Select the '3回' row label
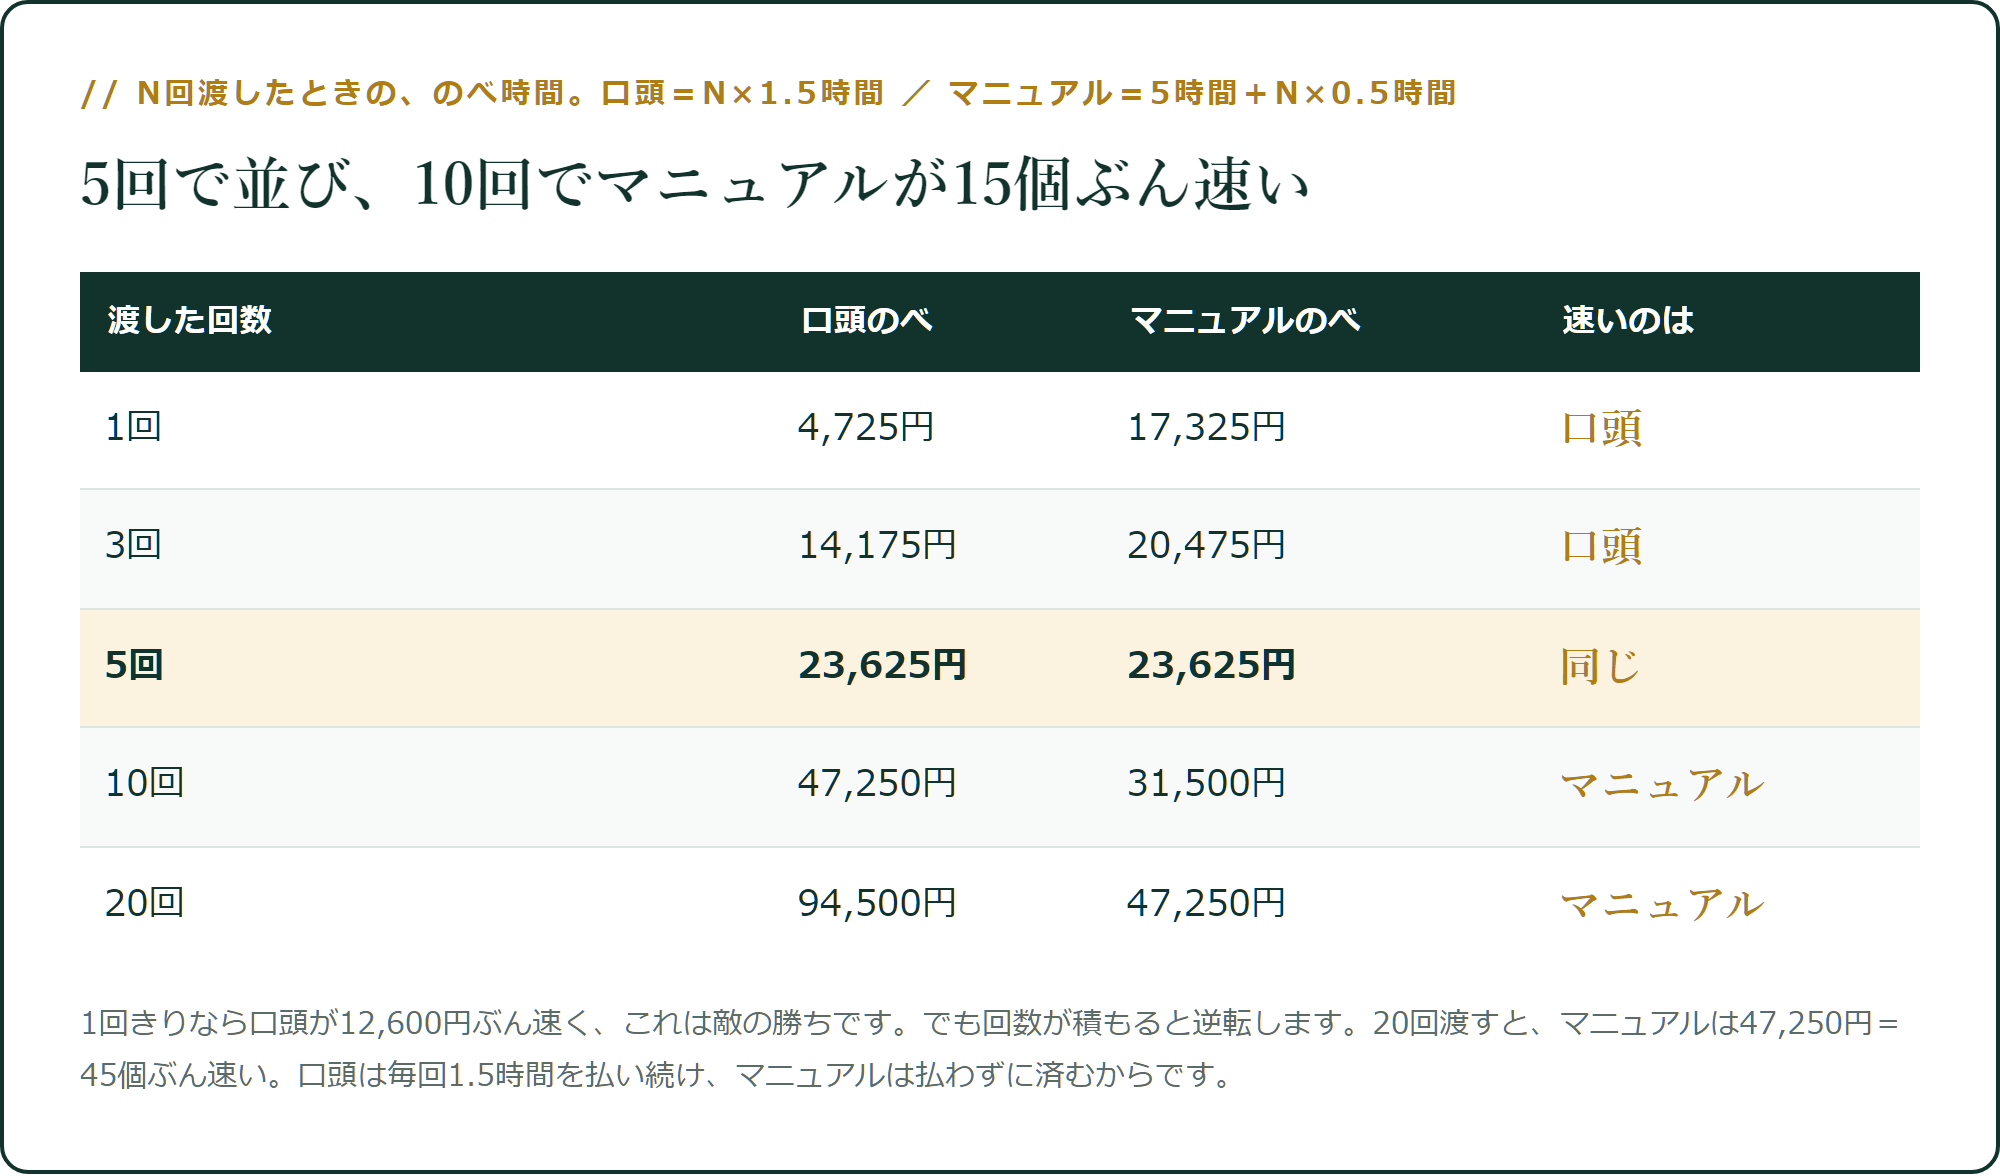The image size is (2000, 1176). pyautogui.click(x=133, y=545)
